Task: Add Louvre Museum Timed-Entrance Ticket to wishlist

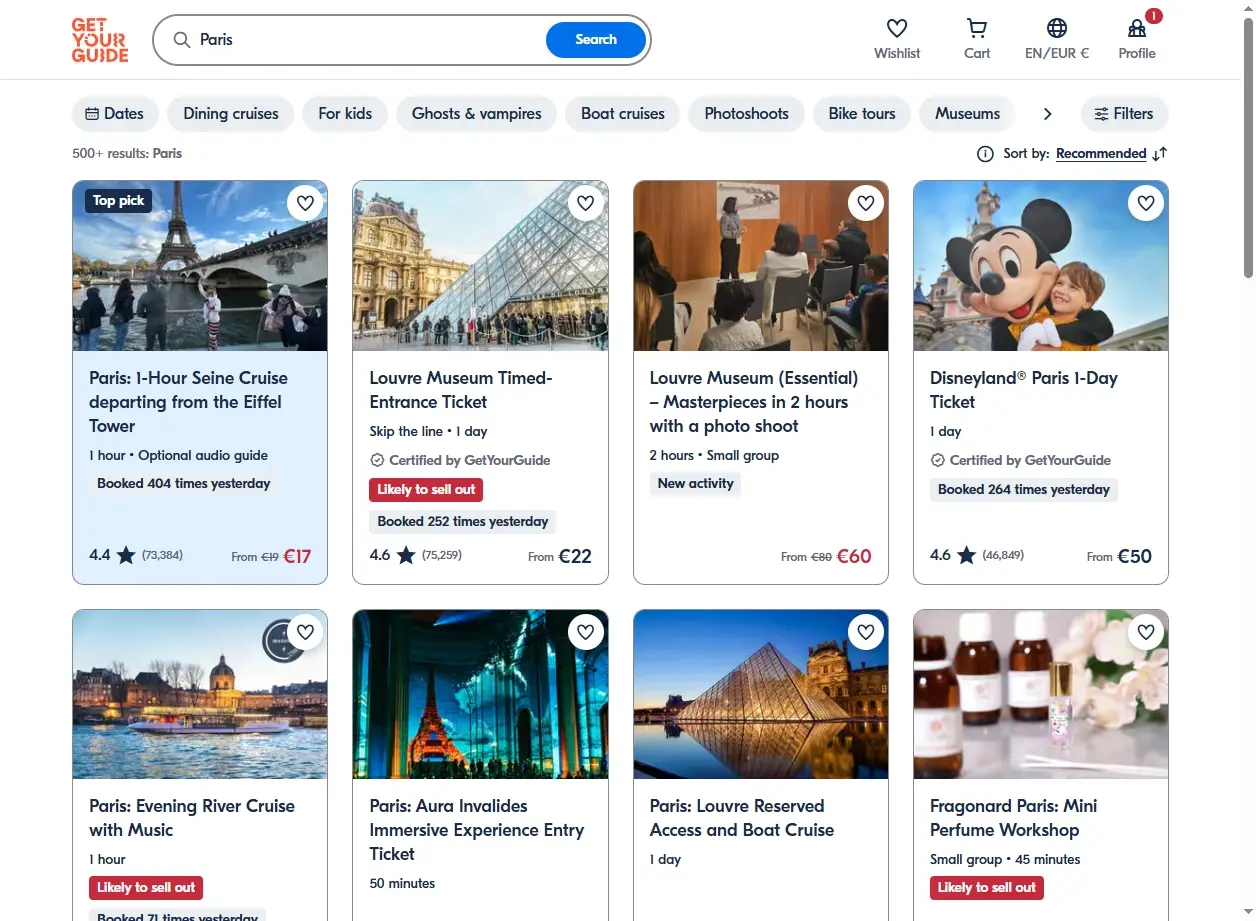Action: (x=586, y=204)
